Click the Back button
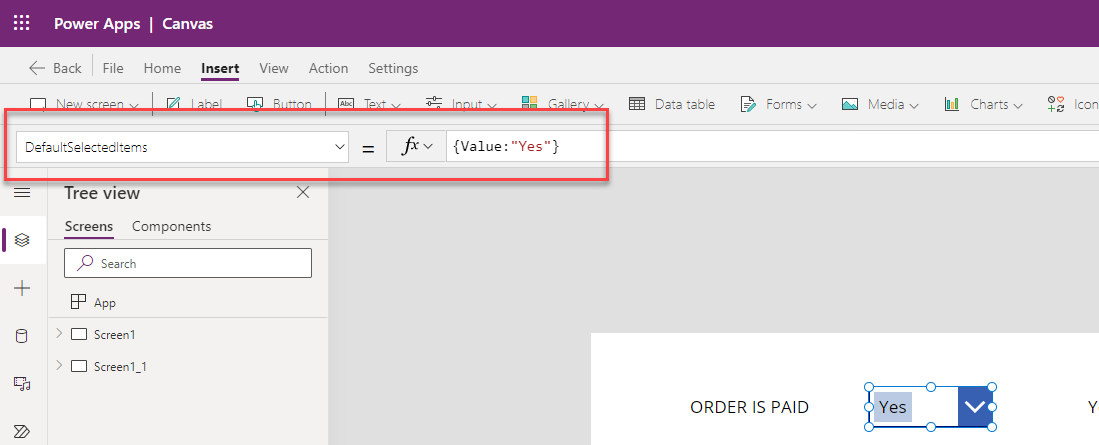The height and width of the screenshot is (445, 1099). coord(55,68)
